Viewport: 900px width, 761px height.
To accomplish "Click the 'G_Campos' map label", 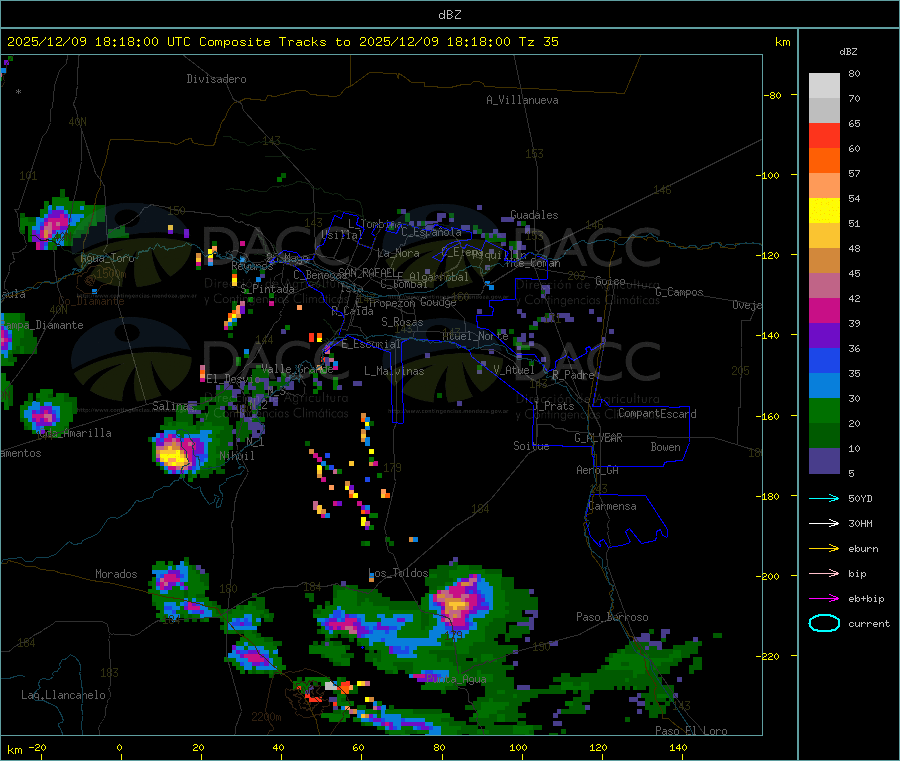I will (679, 292).
